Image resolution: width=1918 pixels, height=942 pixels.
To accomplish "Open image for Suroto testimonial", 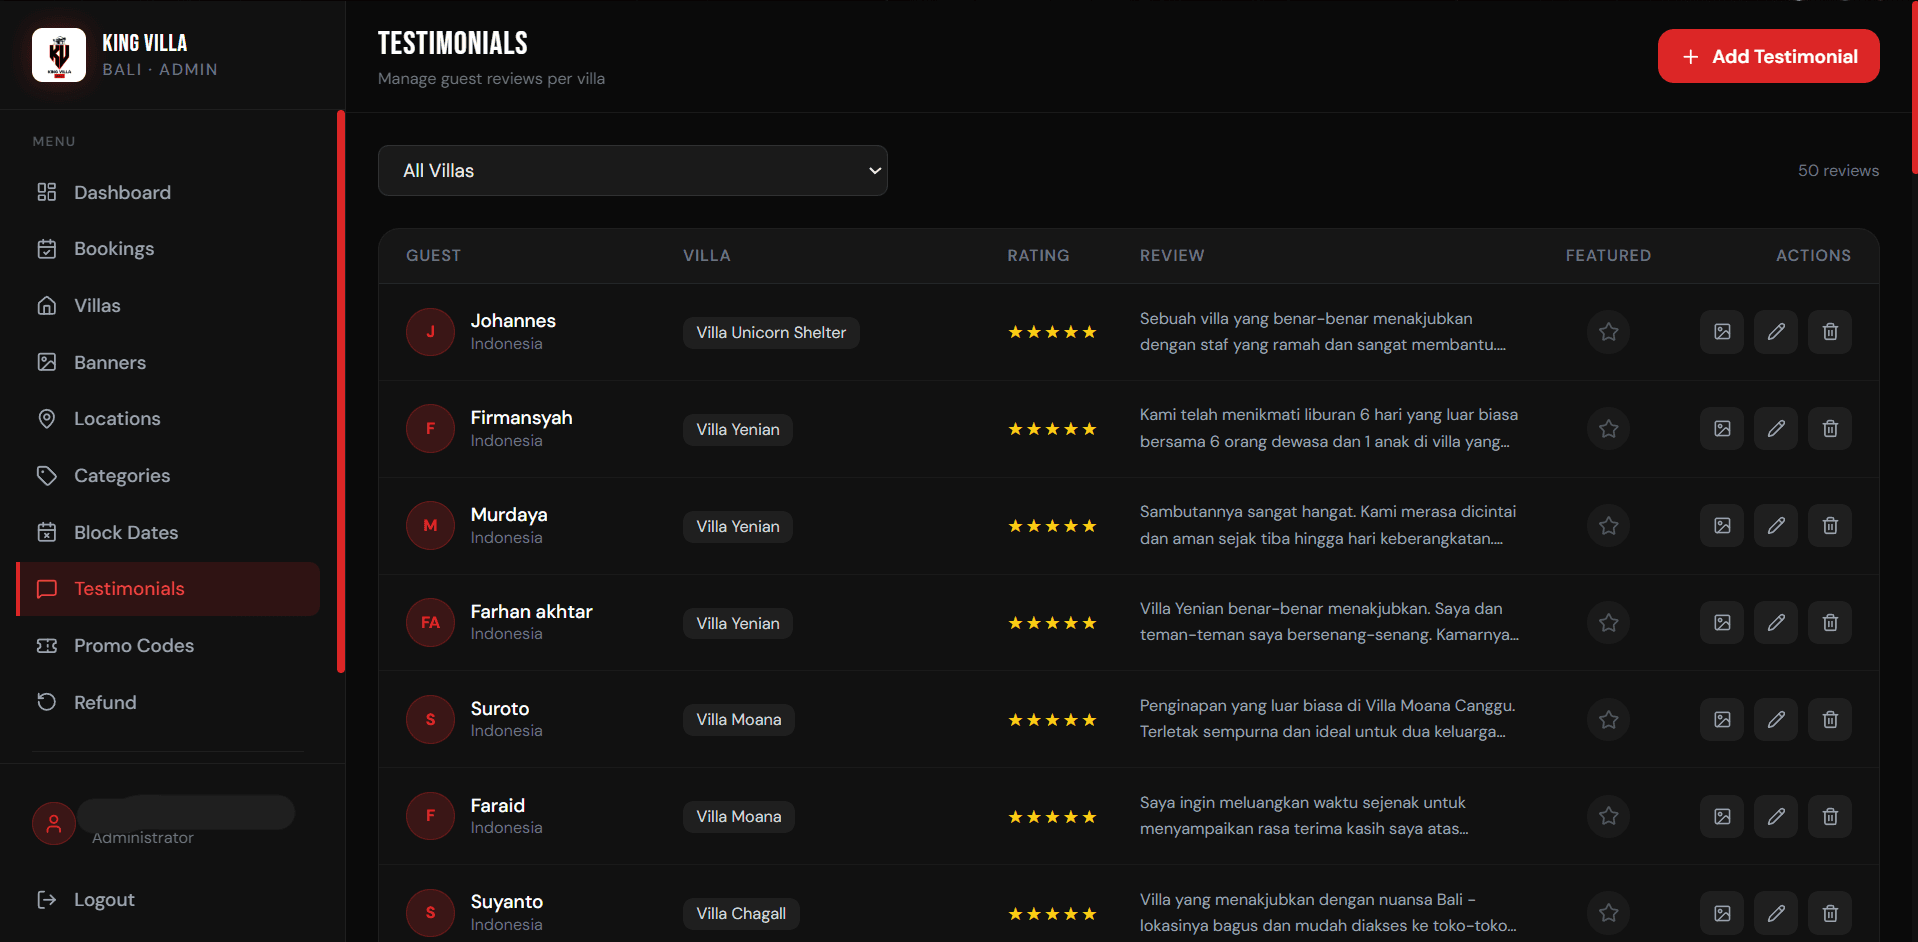I will coord(1722,720).
